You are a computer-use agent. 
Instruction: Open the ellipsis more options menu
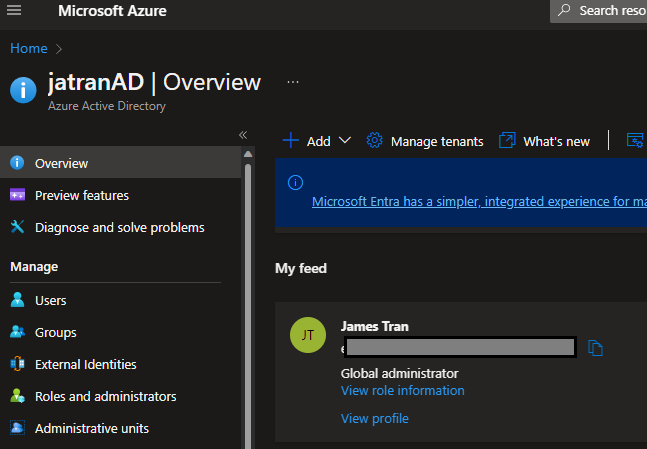[293, 82]
